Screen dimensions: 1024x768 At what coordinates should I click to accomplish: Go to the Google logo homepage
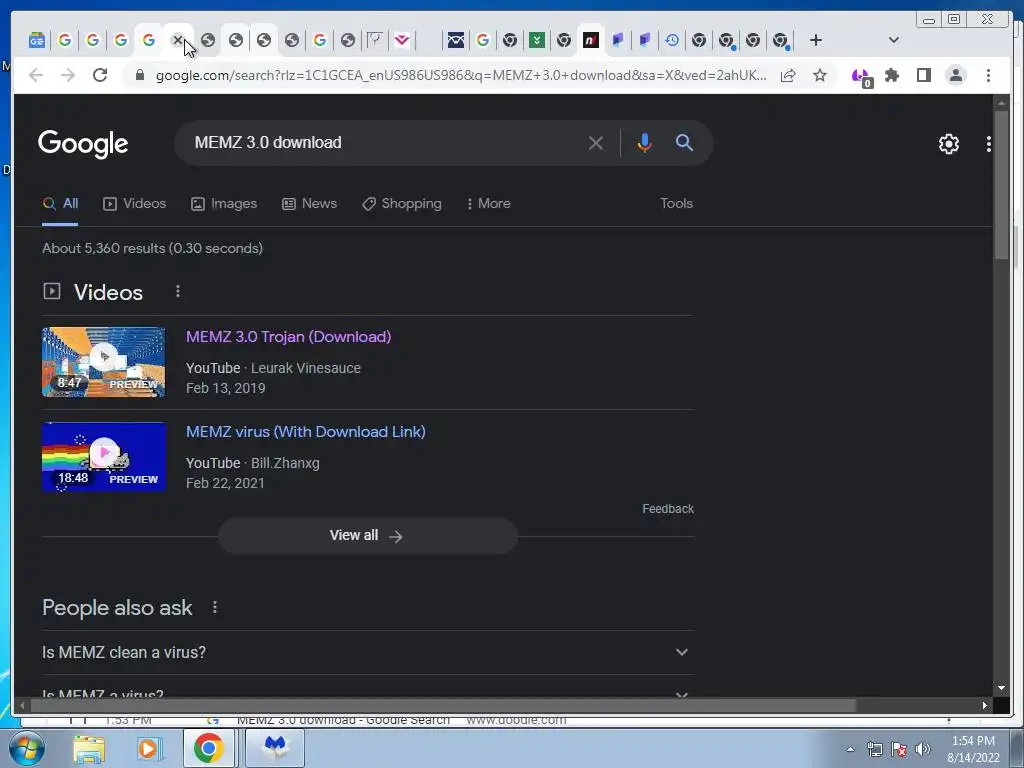pyautogui.click(x=83, y=144)
